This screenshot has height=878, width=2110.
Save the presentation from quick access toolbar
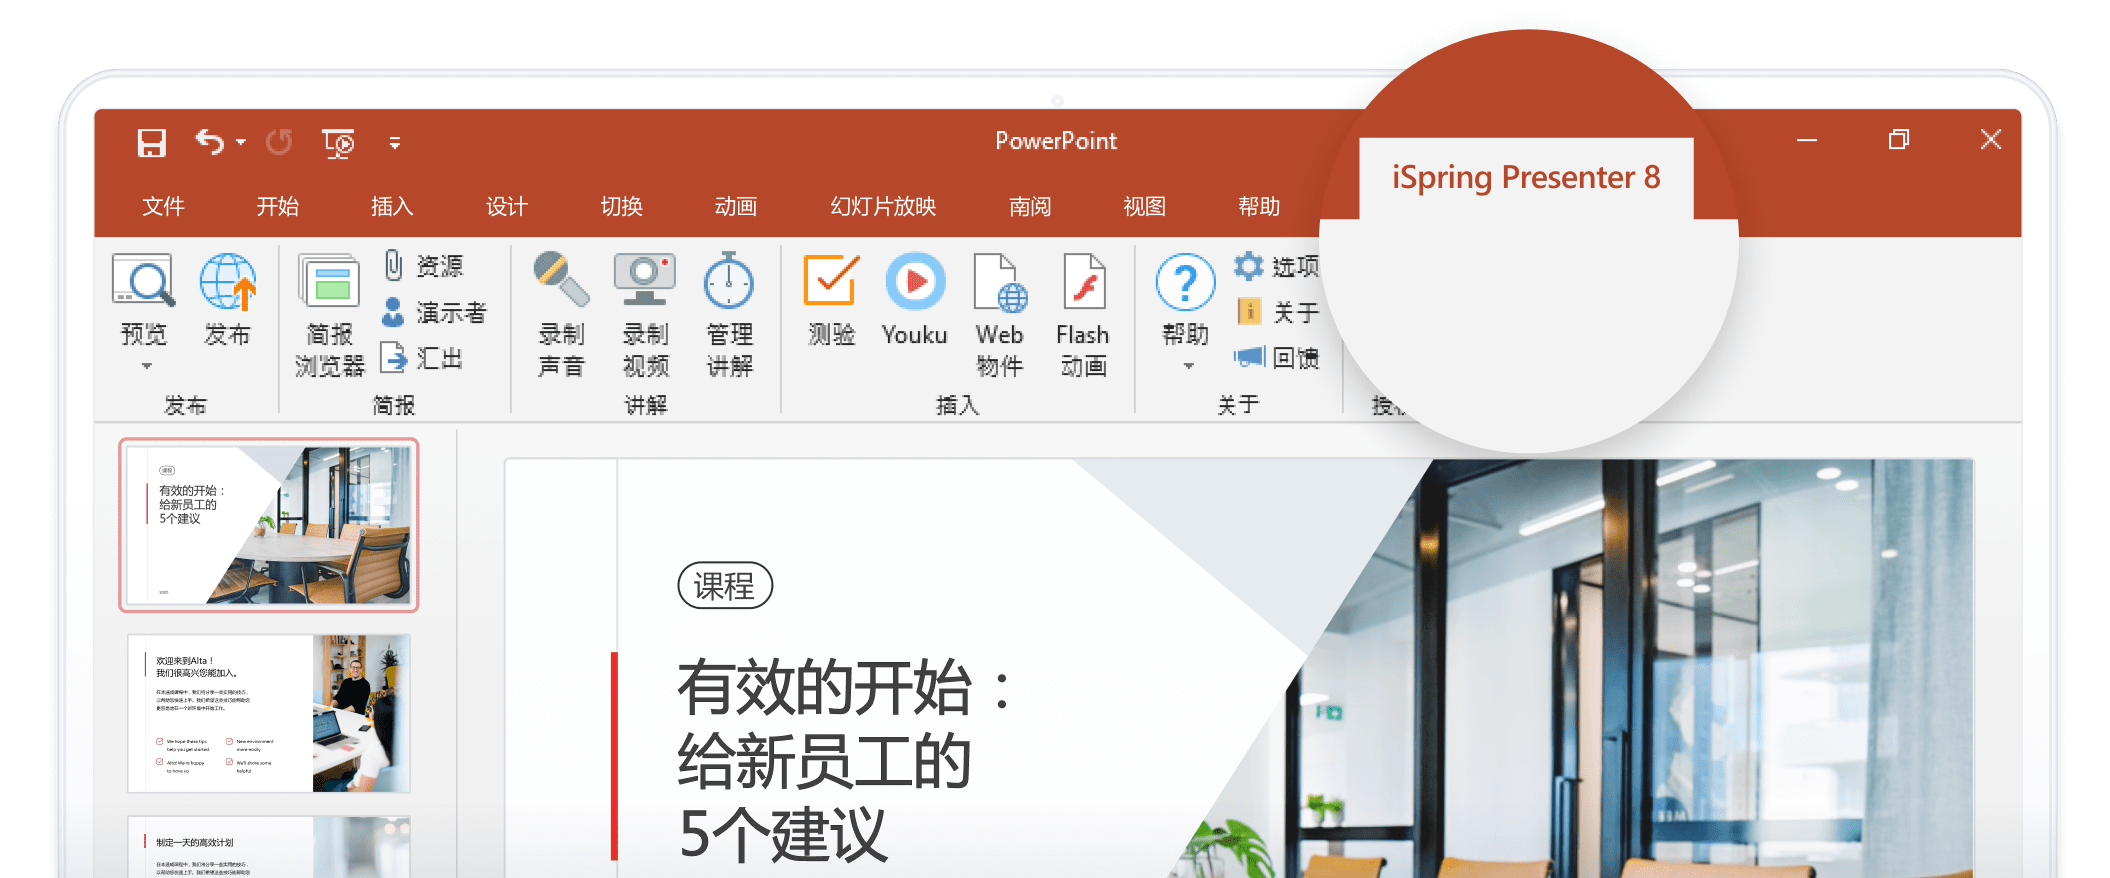pos(151,143)
